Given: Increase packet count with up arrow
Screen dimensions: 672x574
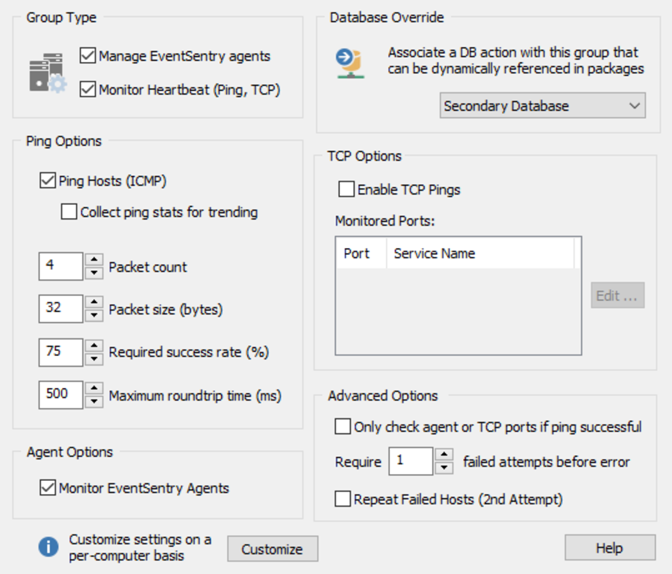Looking at the screenshot, I should [x=94, y=260].
